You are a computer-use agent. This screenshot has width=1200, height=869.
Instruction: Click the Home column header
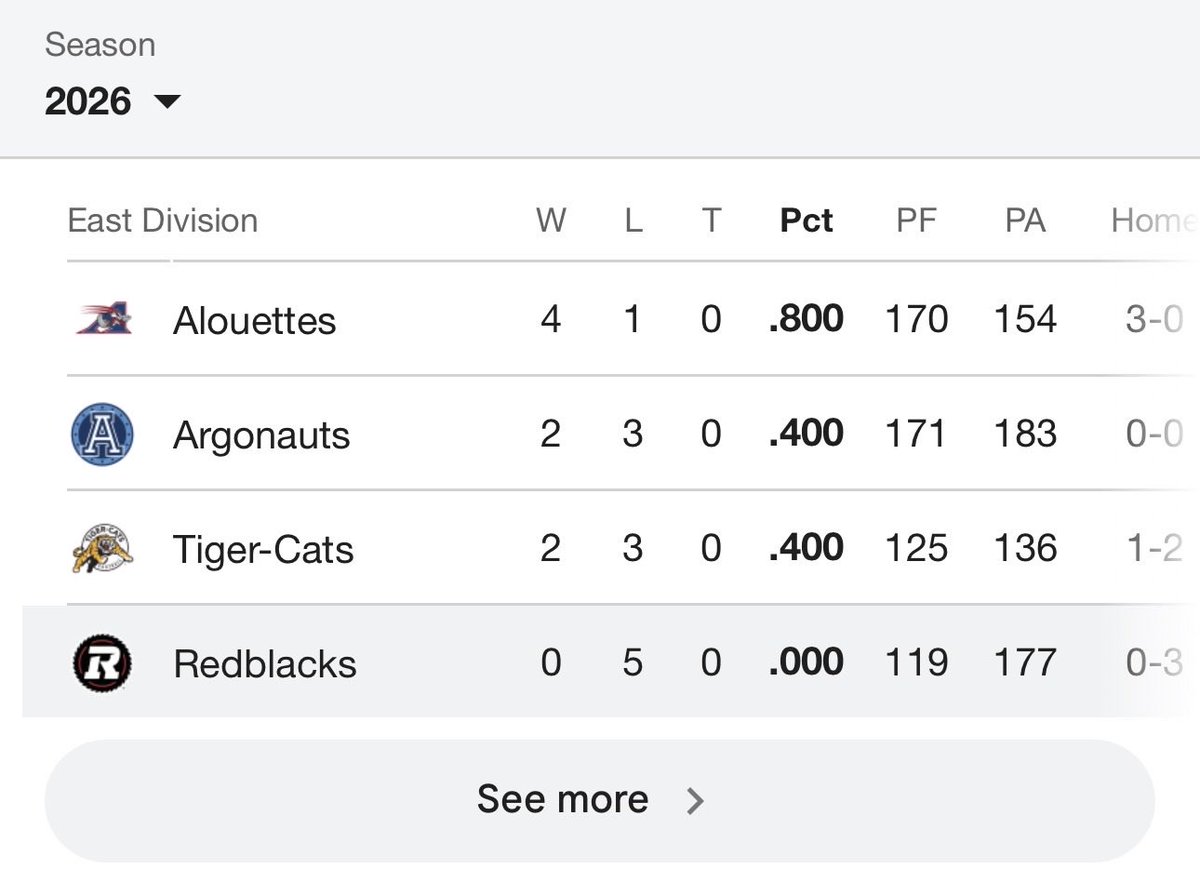coord(1154,220)
